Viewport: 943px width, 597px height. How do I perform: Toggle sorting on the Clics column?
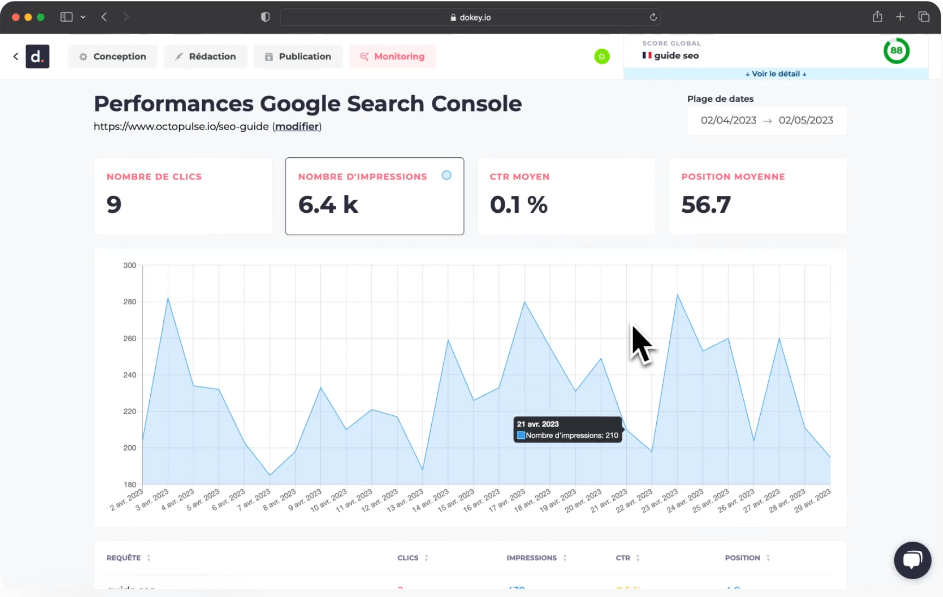[x=424, y=558]
